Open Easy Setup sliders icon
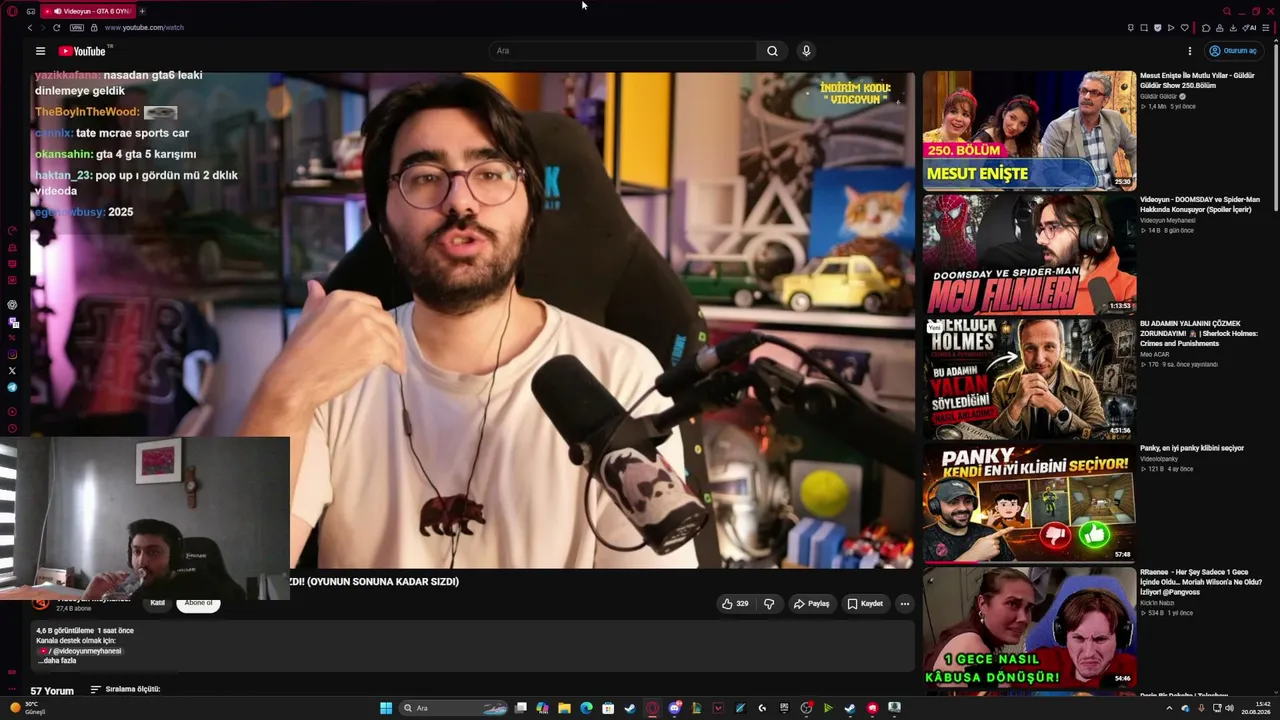1280x720 pixels. pos(1266,28)
